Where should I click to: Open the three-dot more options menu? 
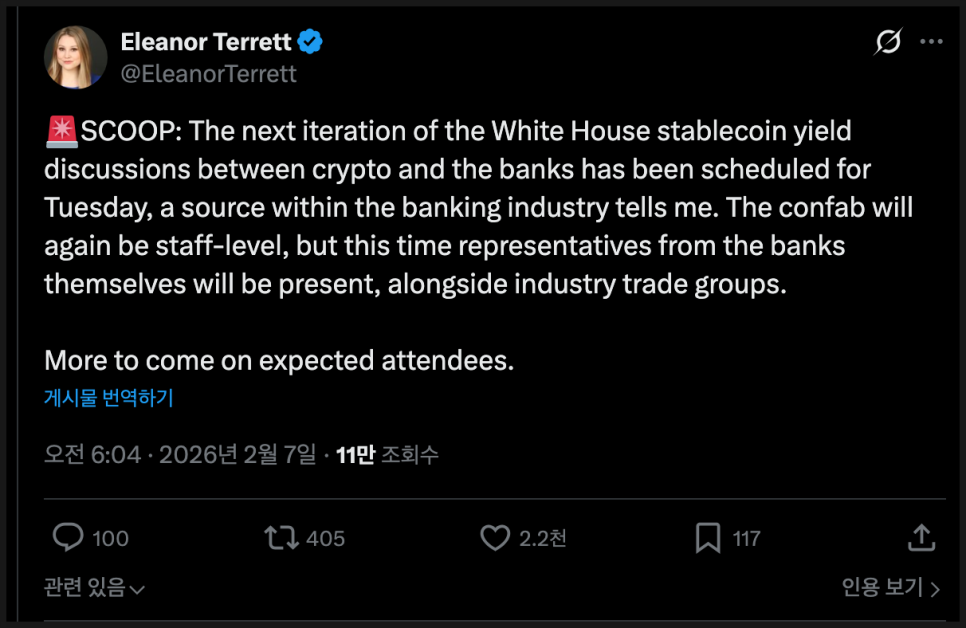(x=931, y=42)
